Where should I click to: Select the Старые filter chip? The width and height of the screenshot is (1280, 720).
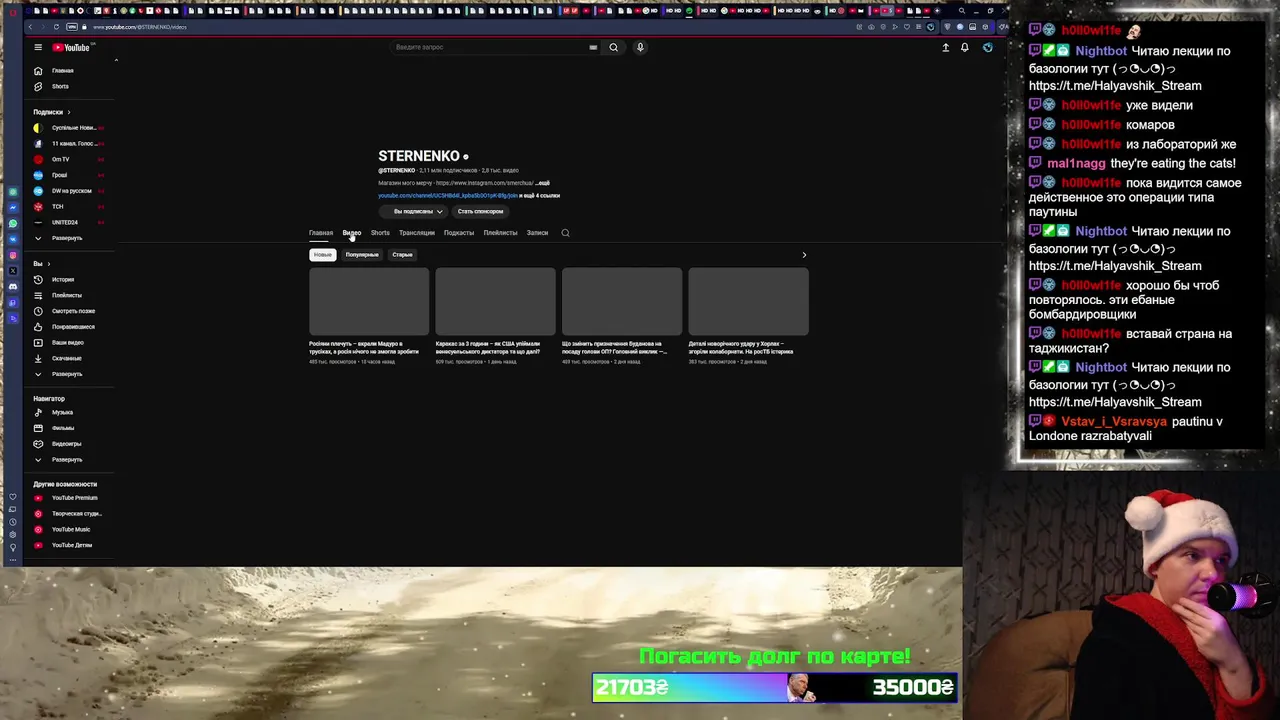402,255
